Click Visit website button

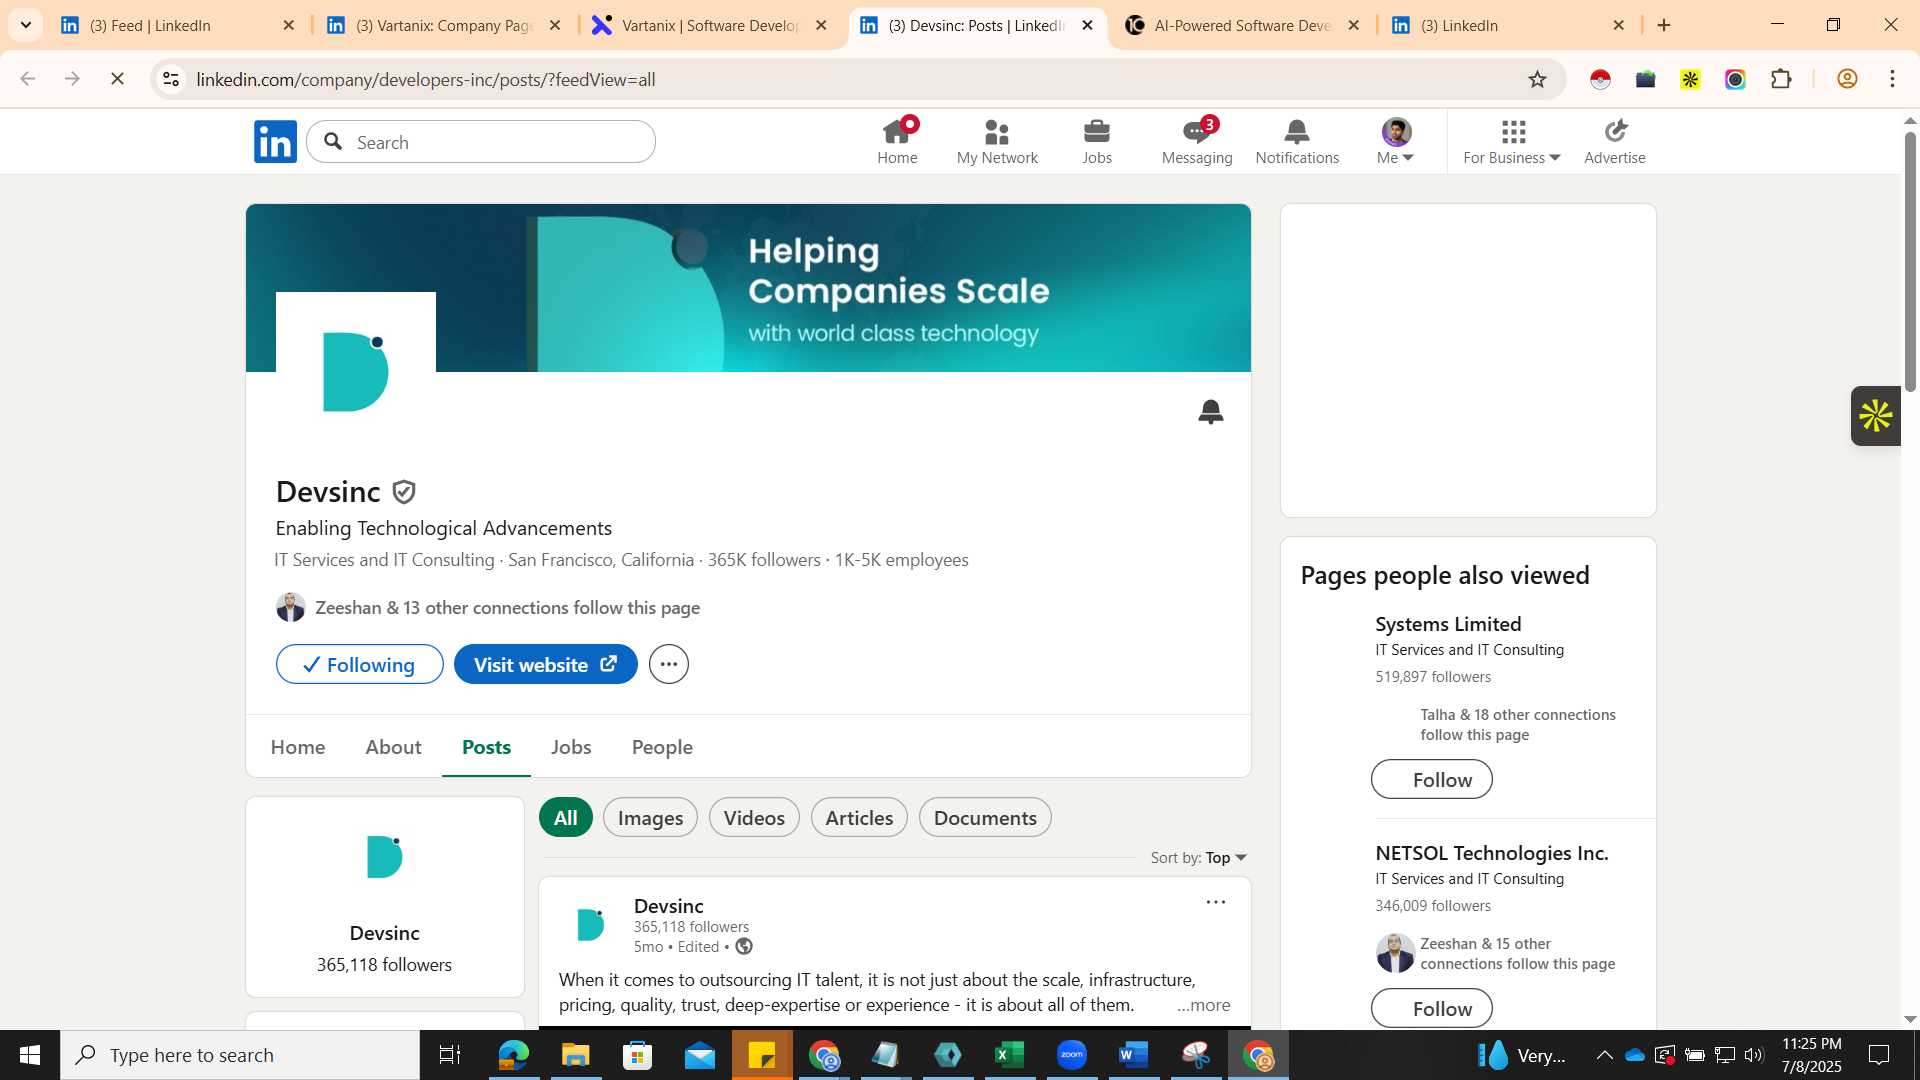(x=546, y=664)
